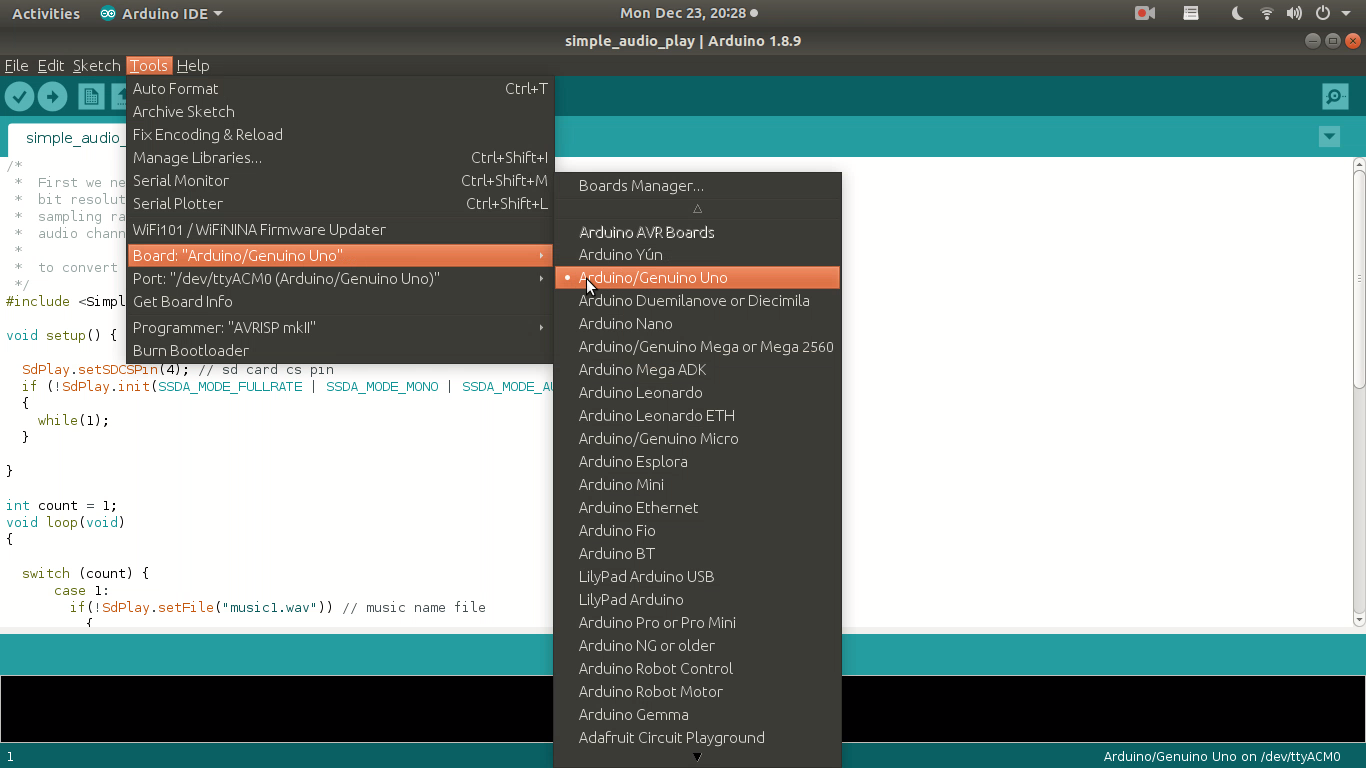Select Arduino Nano board
The width and height of the screenshot is (1366, 768).
tap(697, 324)
